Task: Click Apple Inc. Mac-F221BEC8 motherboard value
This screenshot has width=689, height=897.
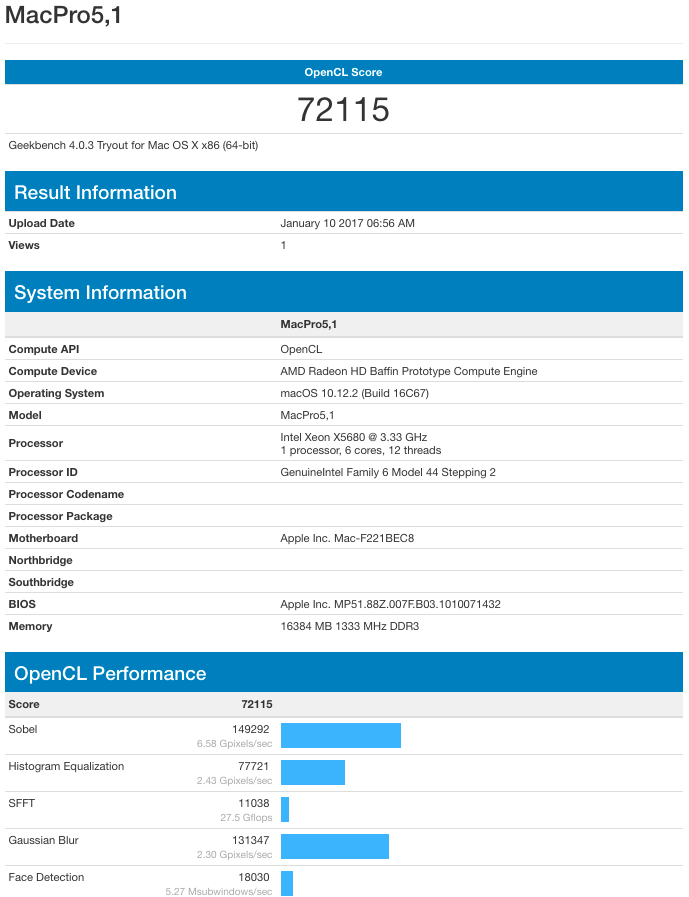Action: (347, 538)
